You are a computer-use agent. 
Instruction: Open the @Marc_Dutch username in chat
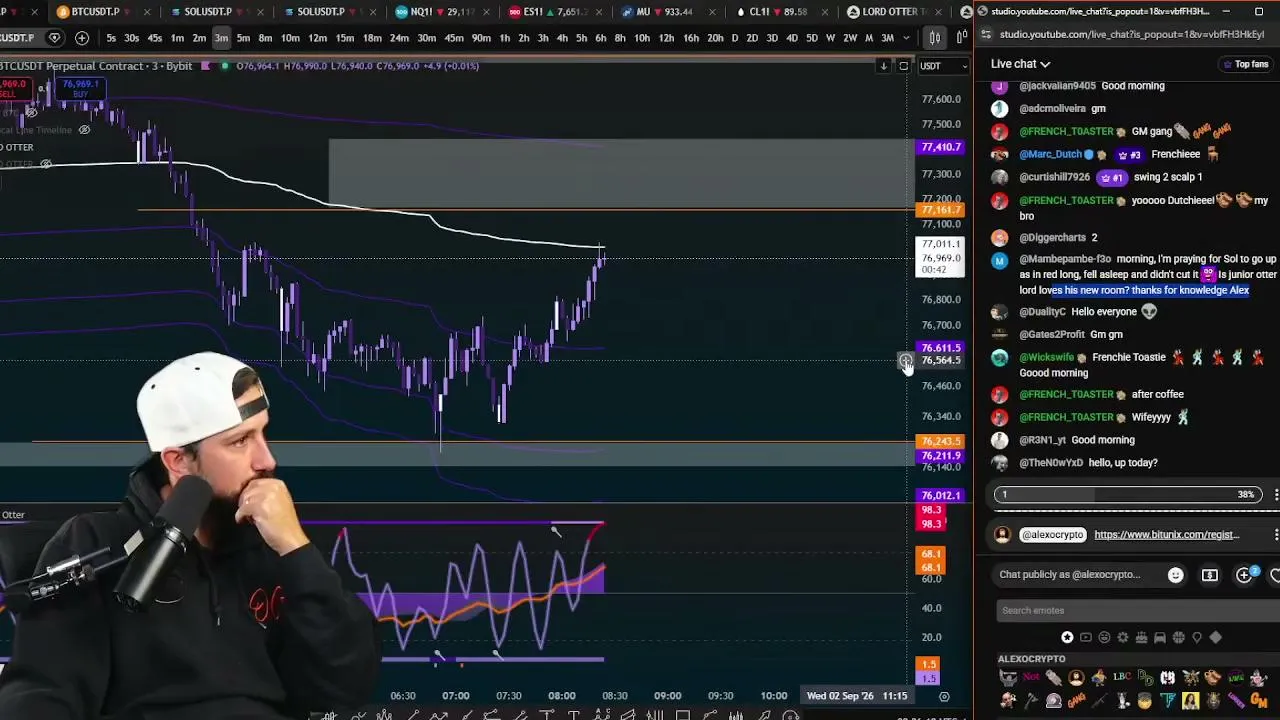tap(1051, 155)
